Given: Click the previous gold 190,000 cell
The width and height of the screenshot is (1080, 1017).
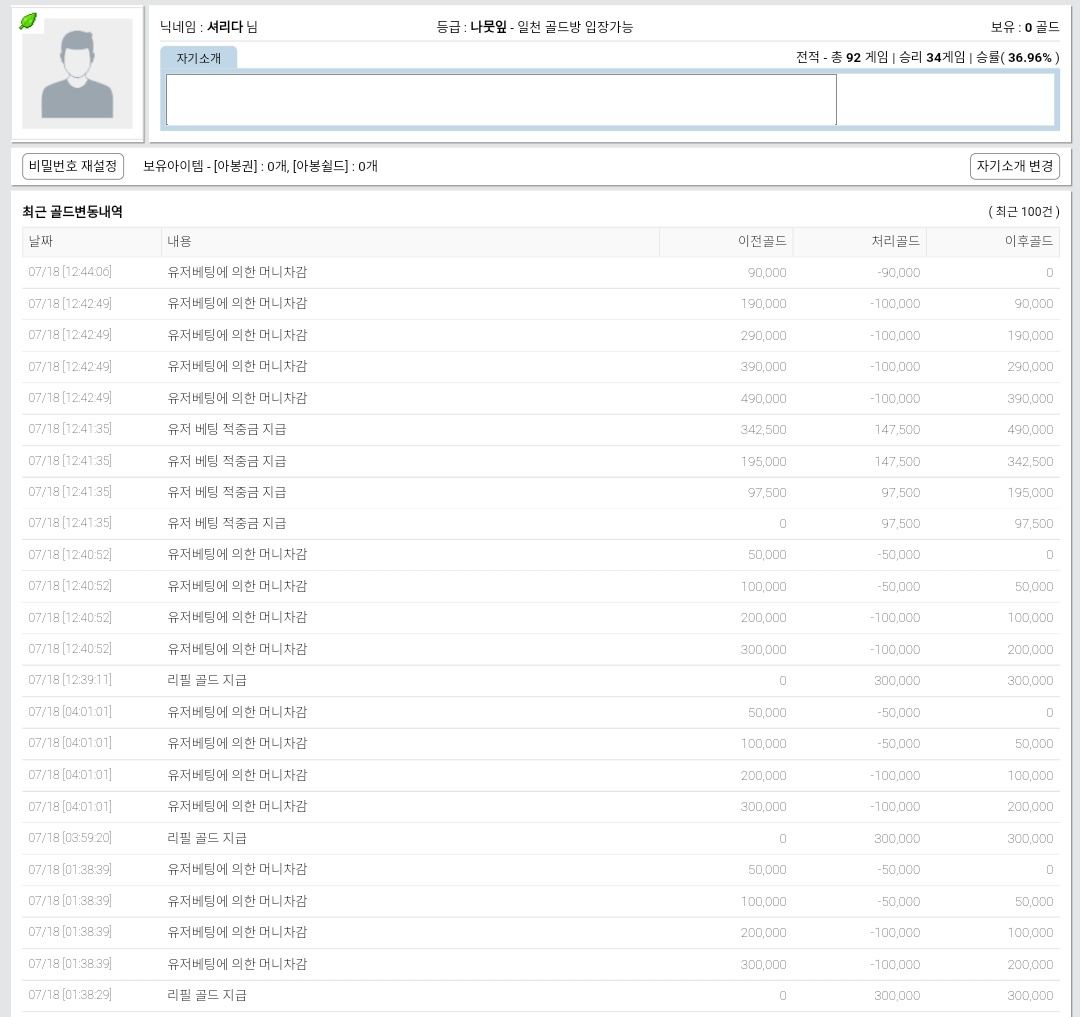Looking at the screenshot, I should click(763, 304).
